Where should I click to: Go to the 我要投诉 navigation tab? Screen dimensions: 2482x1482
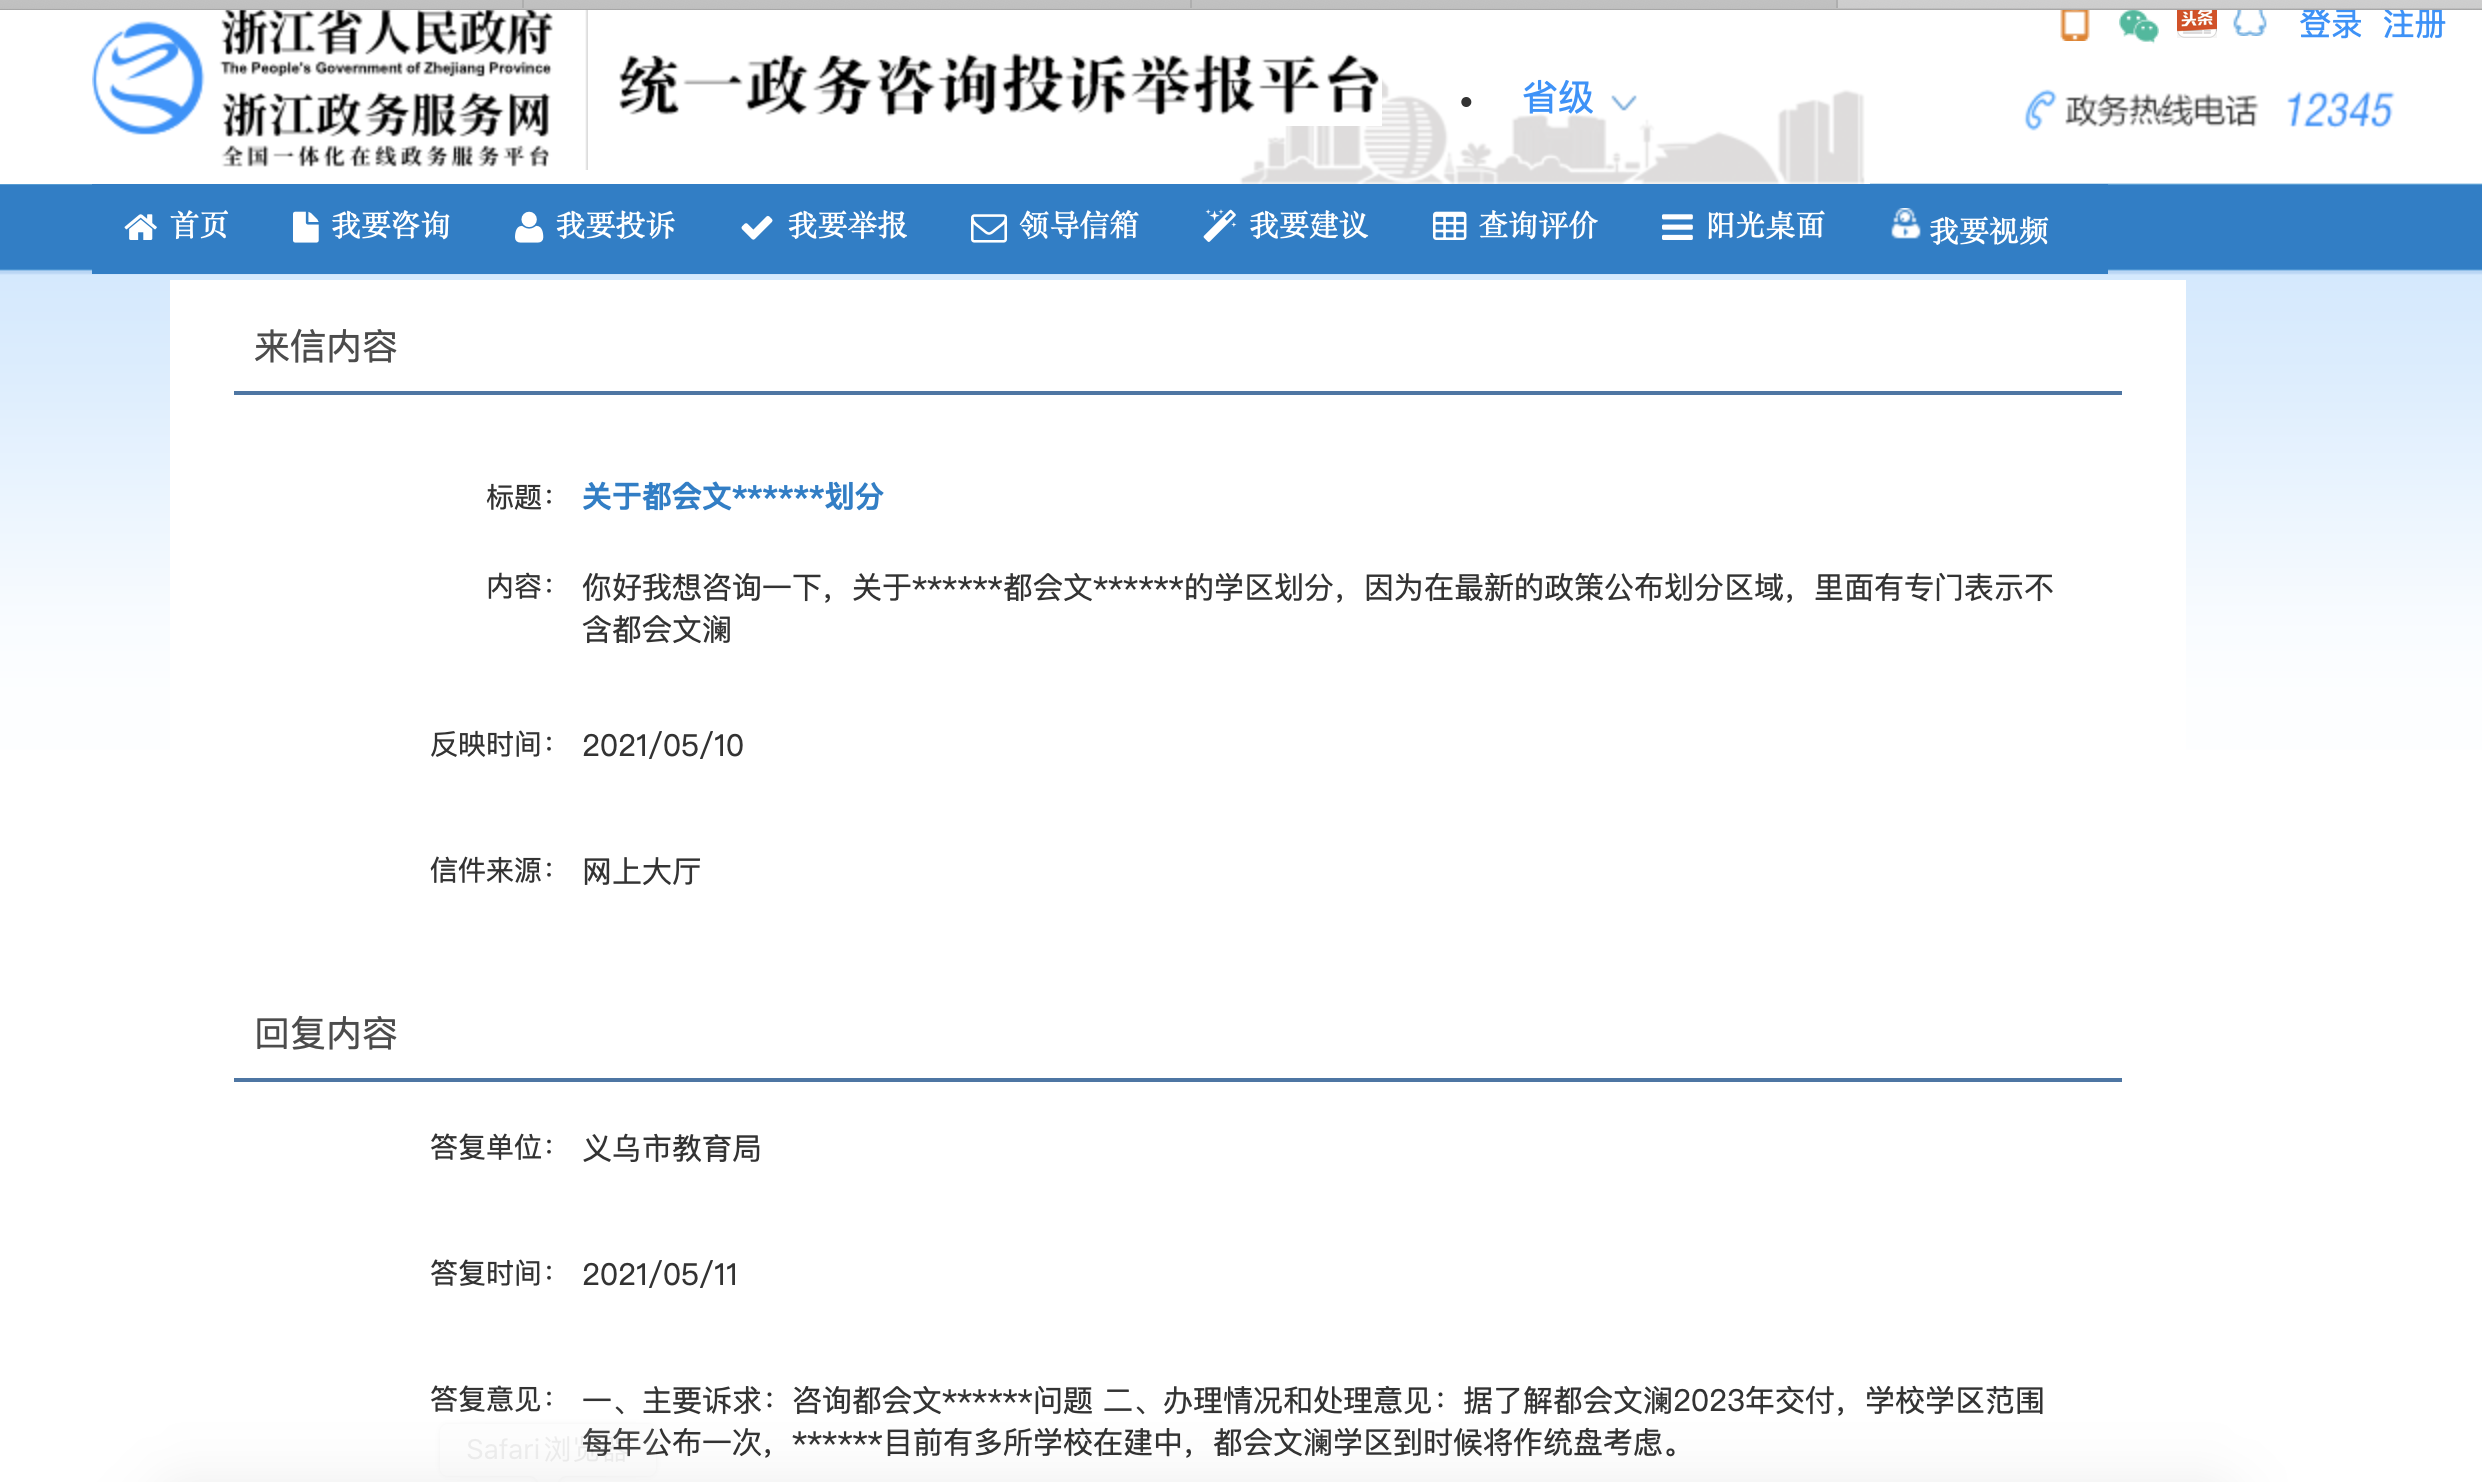click(615, 226)
